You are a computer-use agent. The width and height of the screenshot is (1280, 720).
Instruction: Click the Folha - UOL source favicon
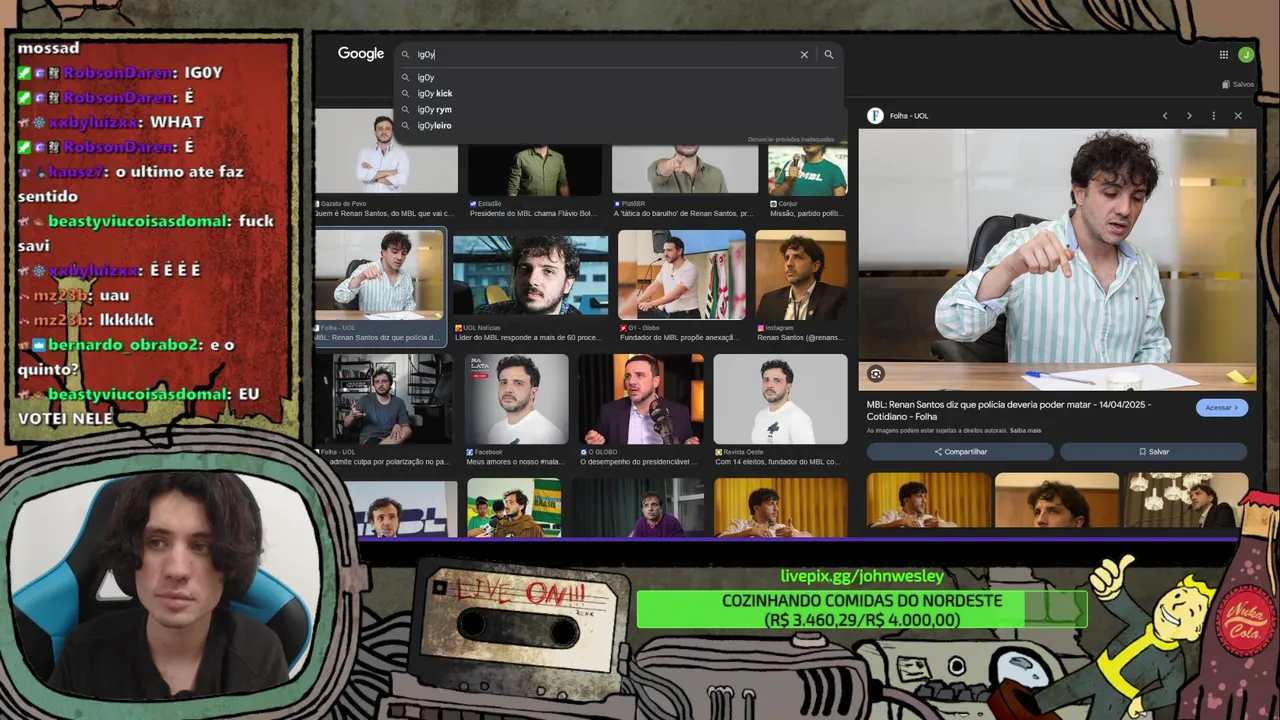(x=875, y=116)
